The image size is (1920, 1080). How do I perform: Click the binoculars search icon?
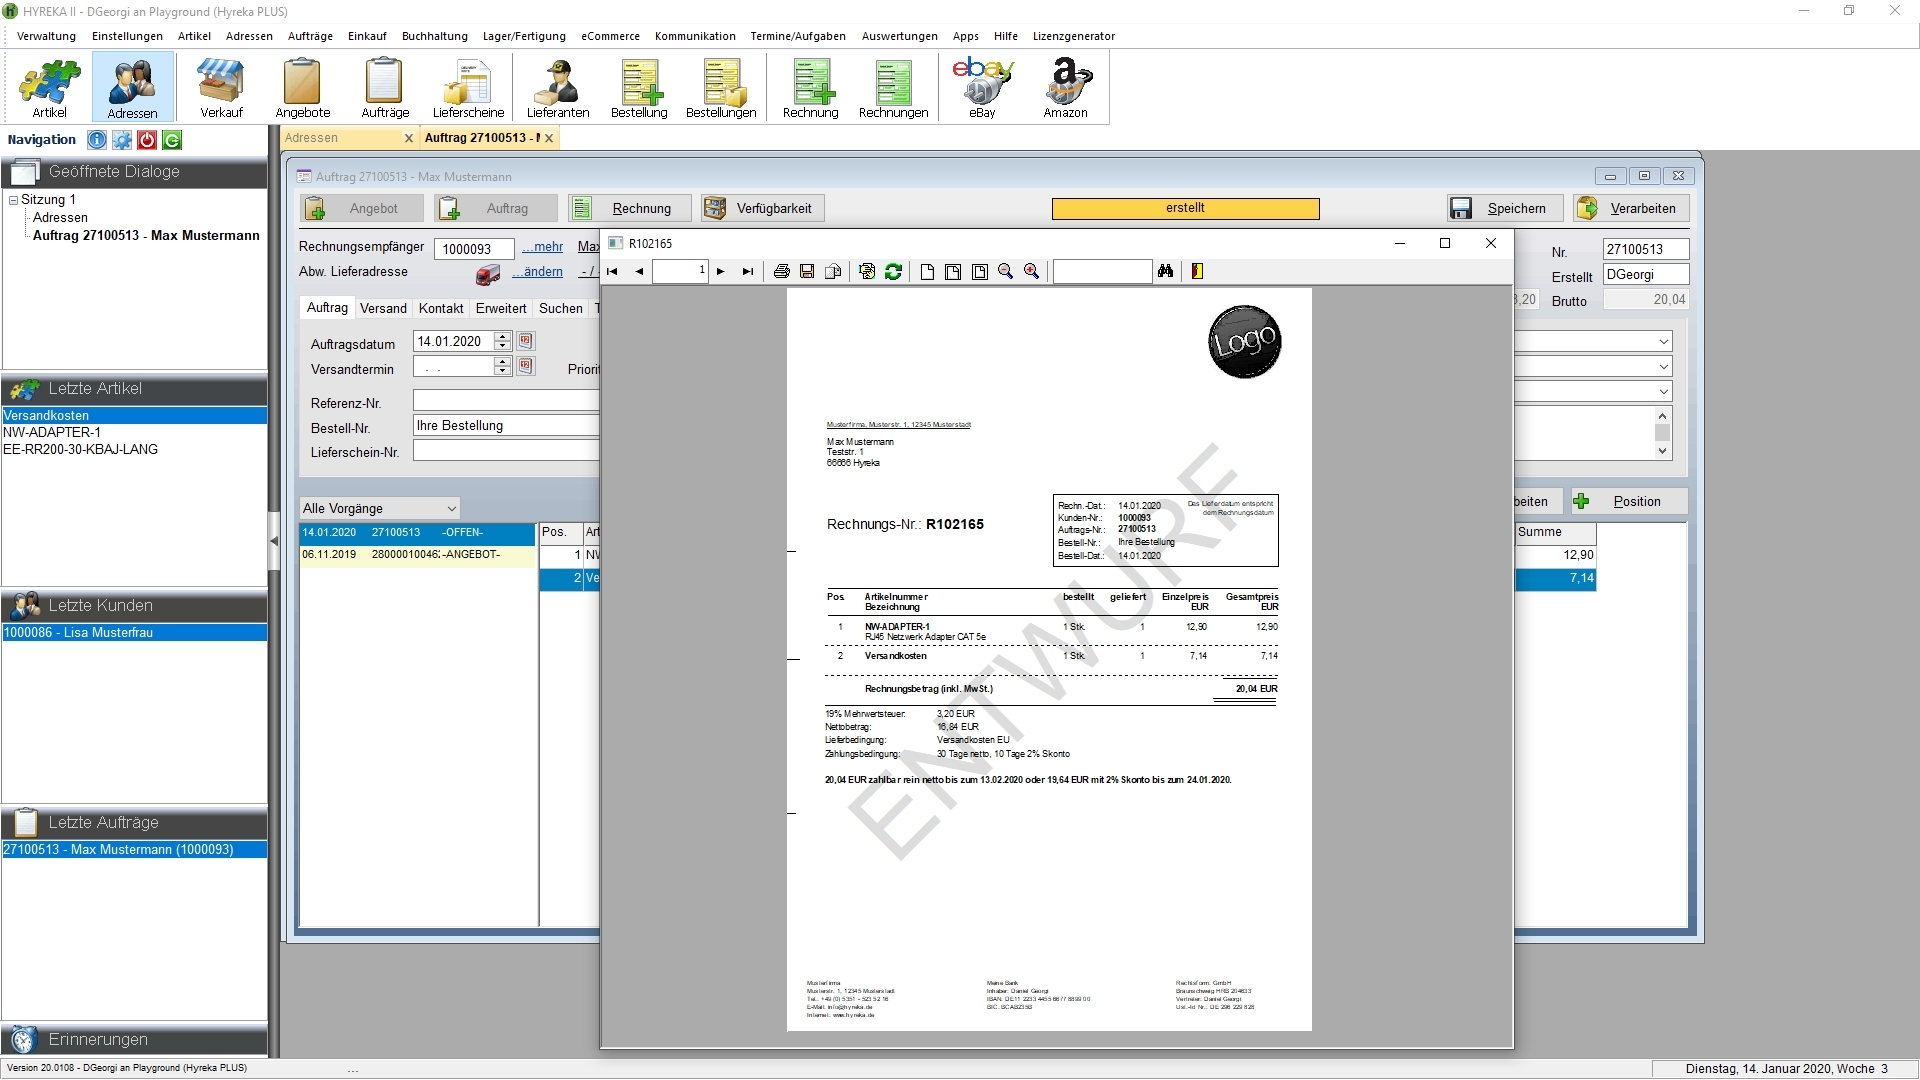coord(1165,272)
